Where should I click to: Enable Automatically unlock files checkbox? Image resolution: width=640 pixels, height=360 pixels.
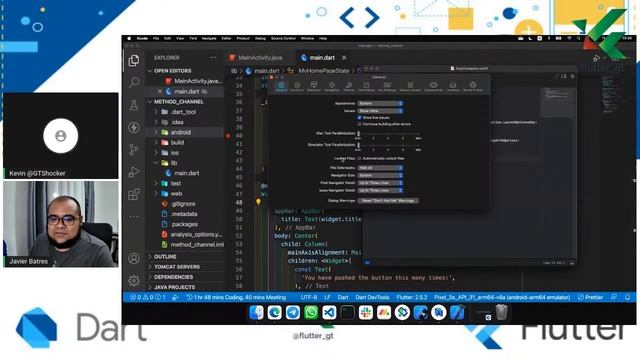(x=360, y=158)
